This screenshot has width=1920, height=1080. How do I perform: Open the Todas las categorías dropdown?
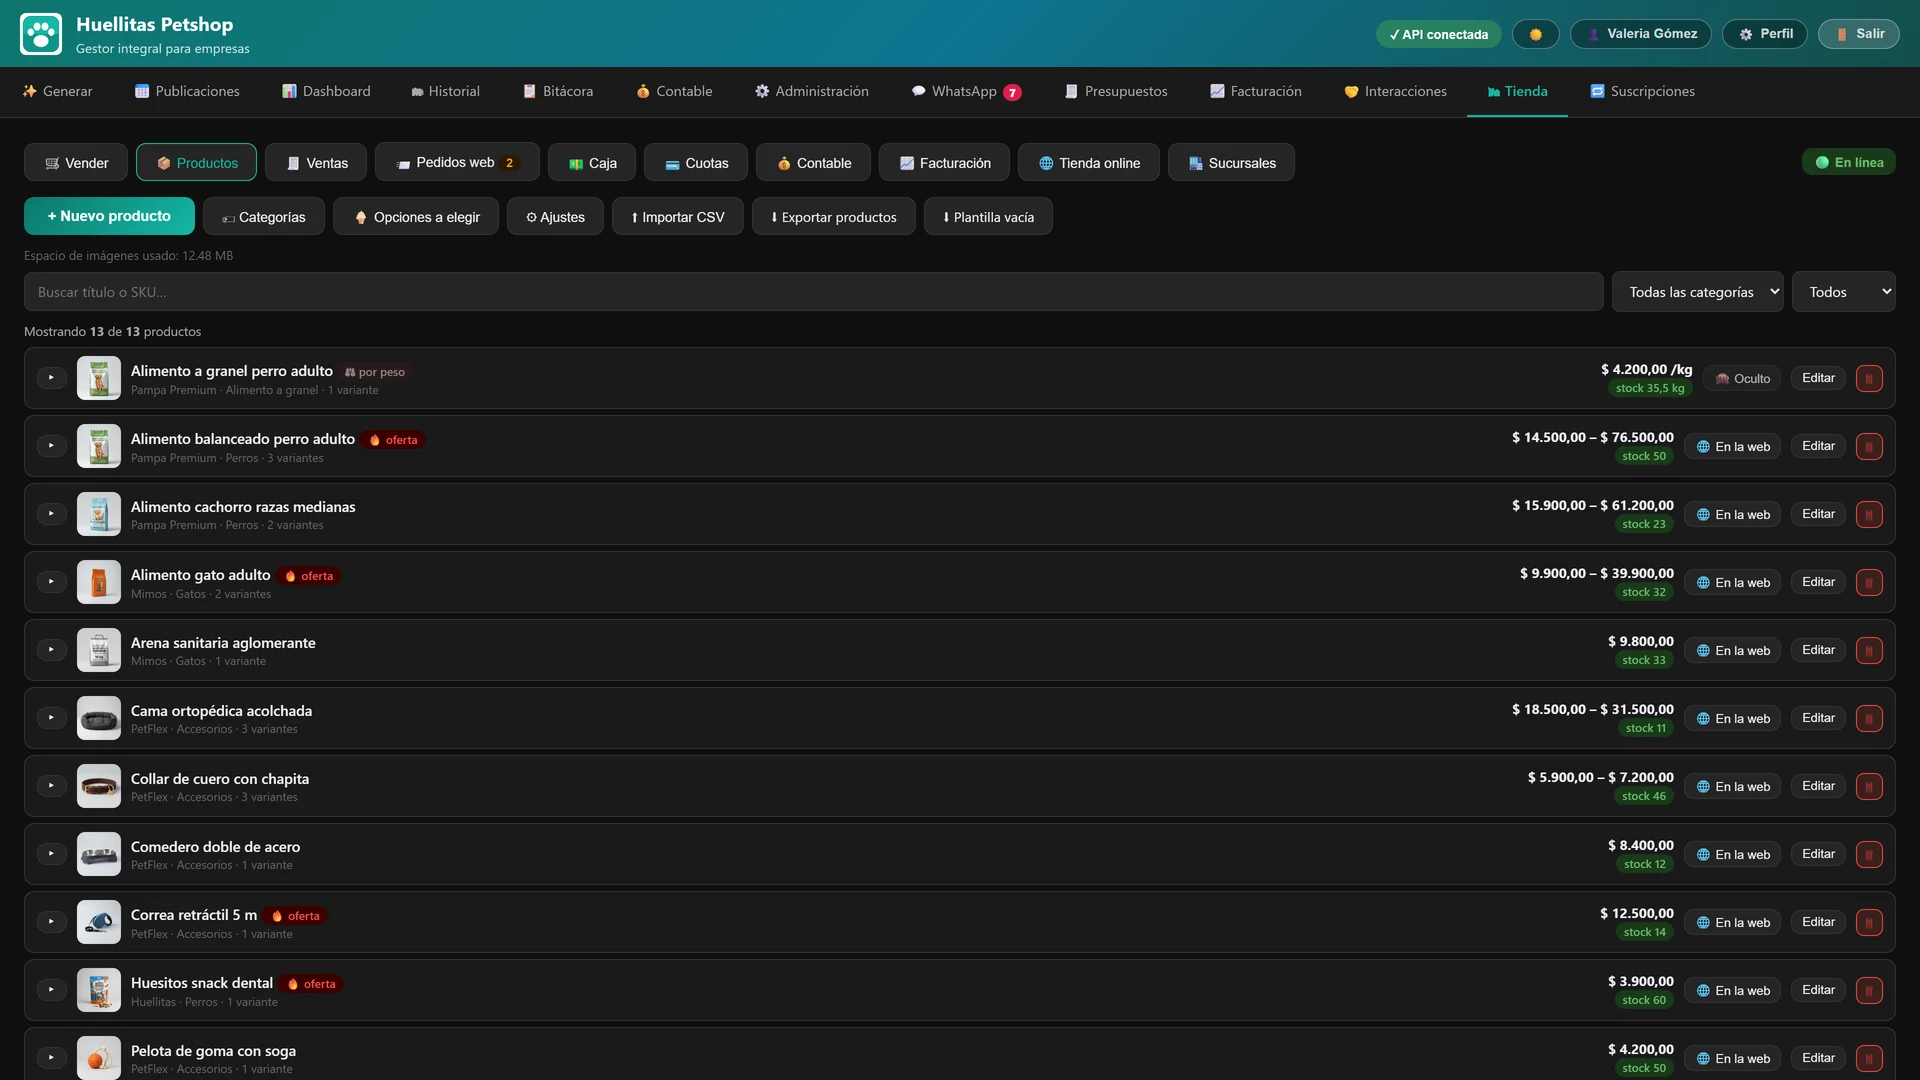[1698, 292]
